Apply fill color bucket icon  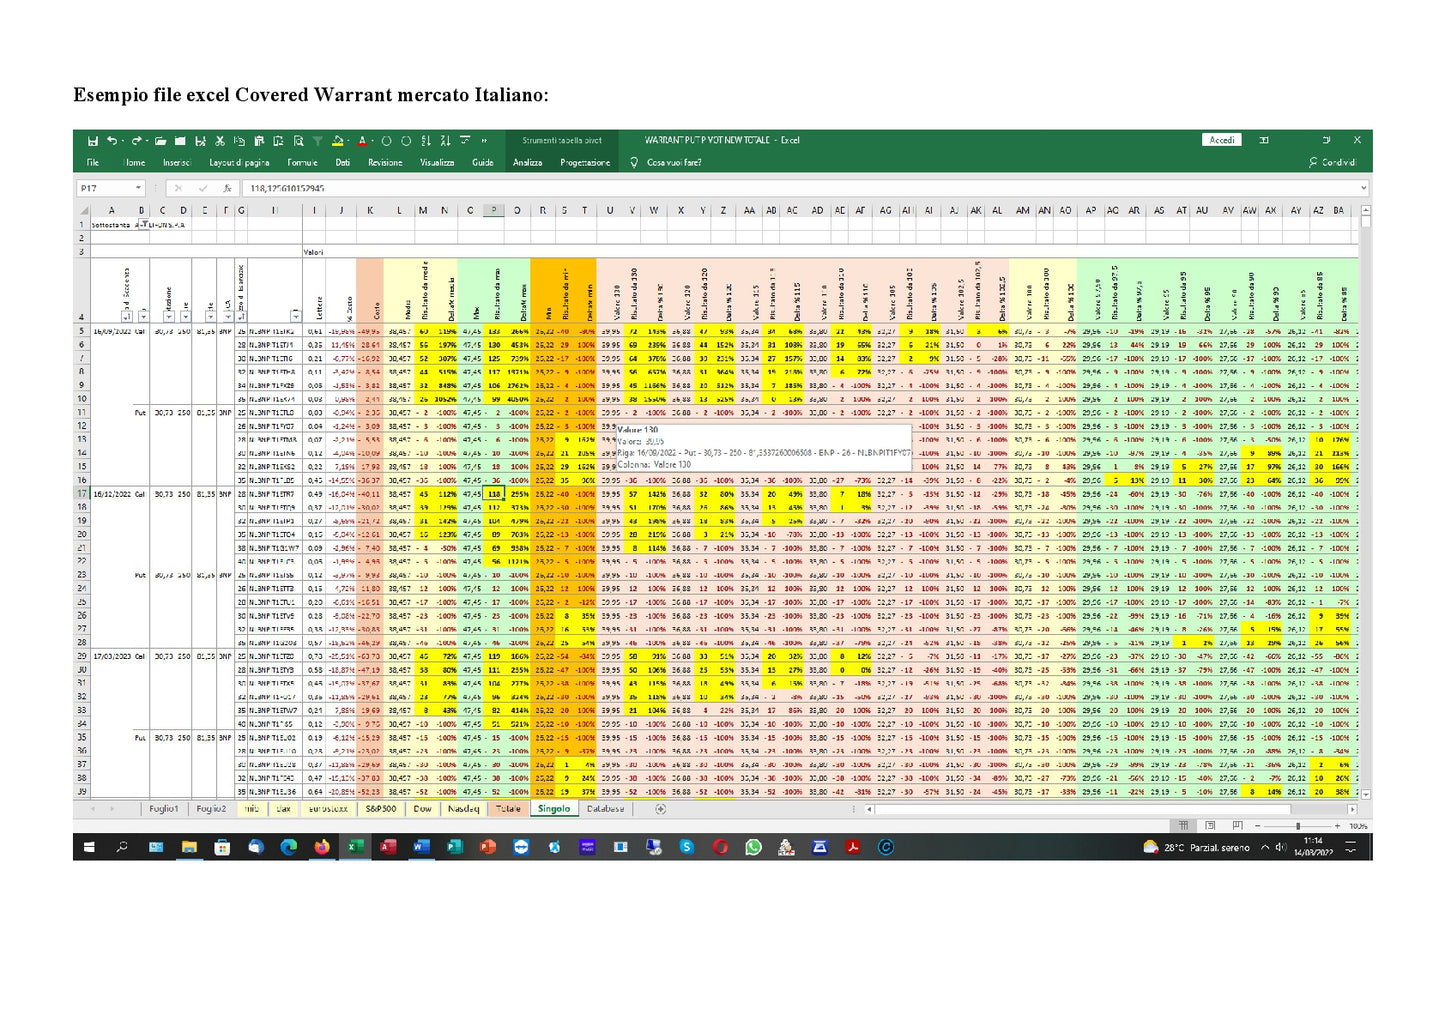(337, 141)
